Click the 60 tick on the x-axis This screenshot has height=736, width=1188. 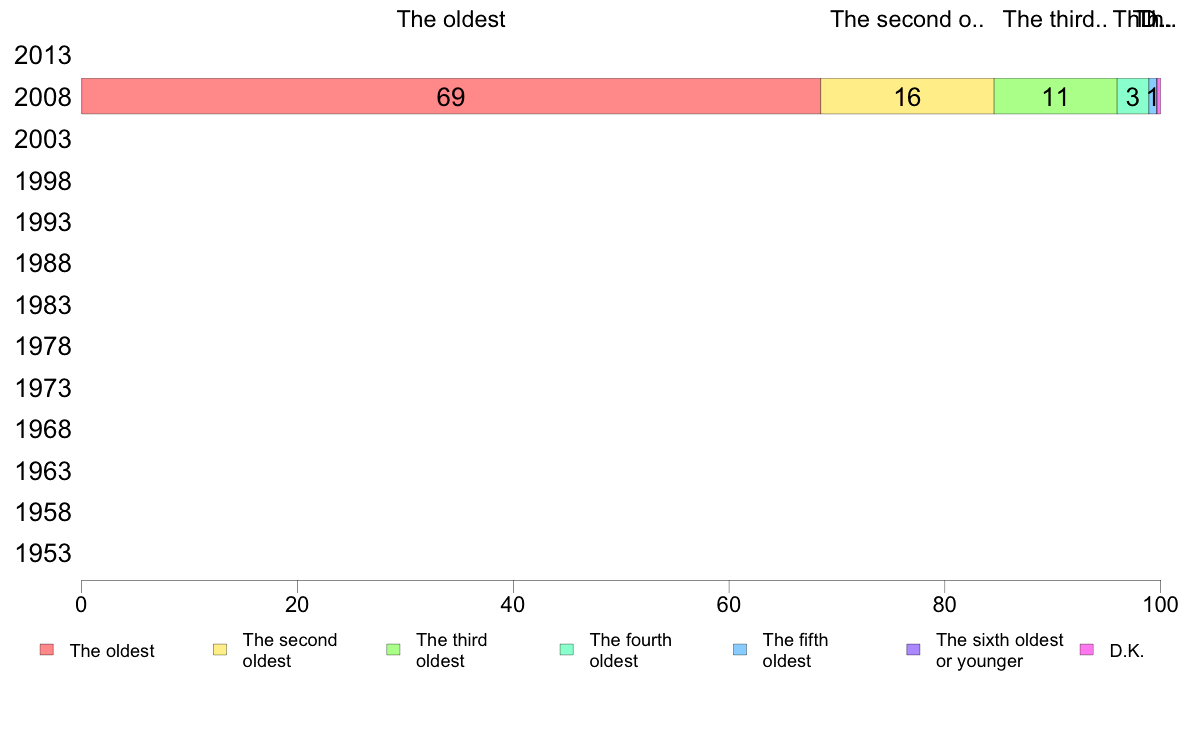click(729, 604)
